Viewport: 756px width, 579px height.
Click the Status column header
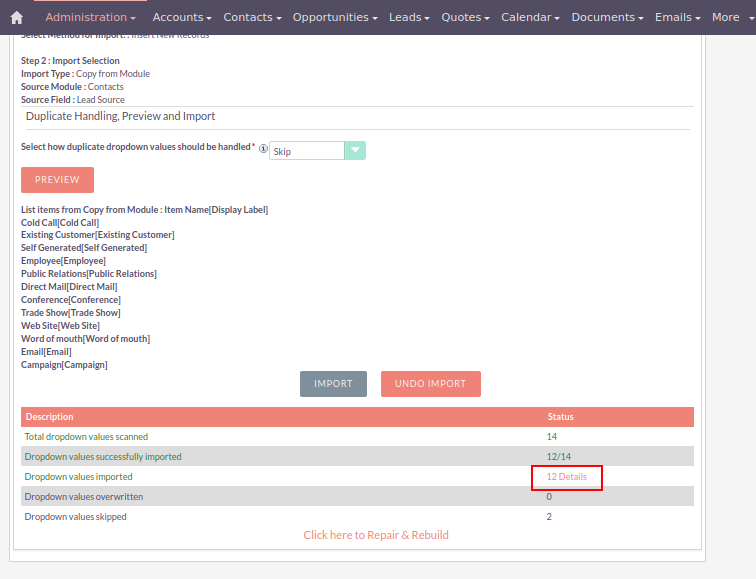(x=560, y=417)
